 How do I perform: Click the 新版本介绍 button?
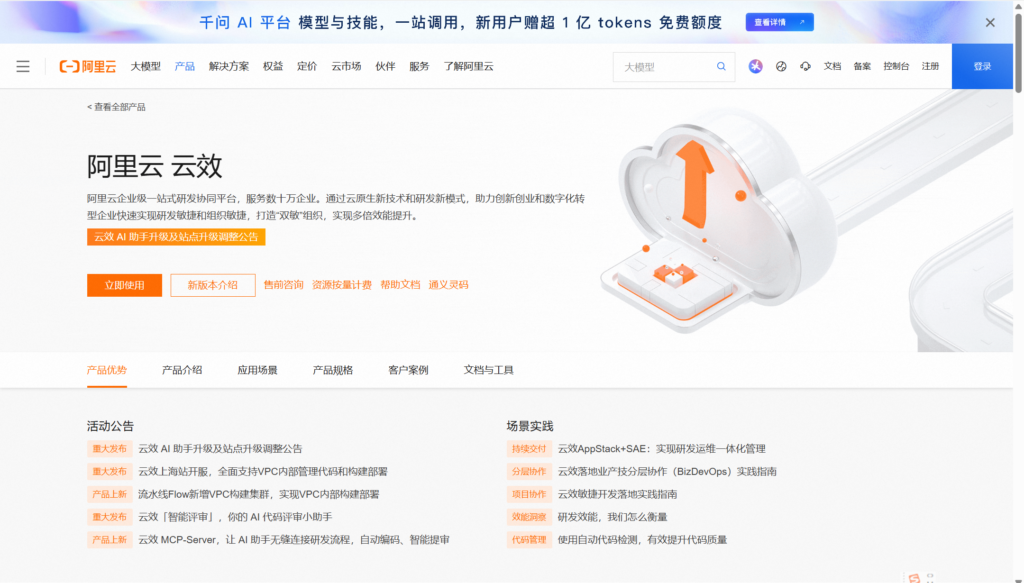[x=213, y=285]
